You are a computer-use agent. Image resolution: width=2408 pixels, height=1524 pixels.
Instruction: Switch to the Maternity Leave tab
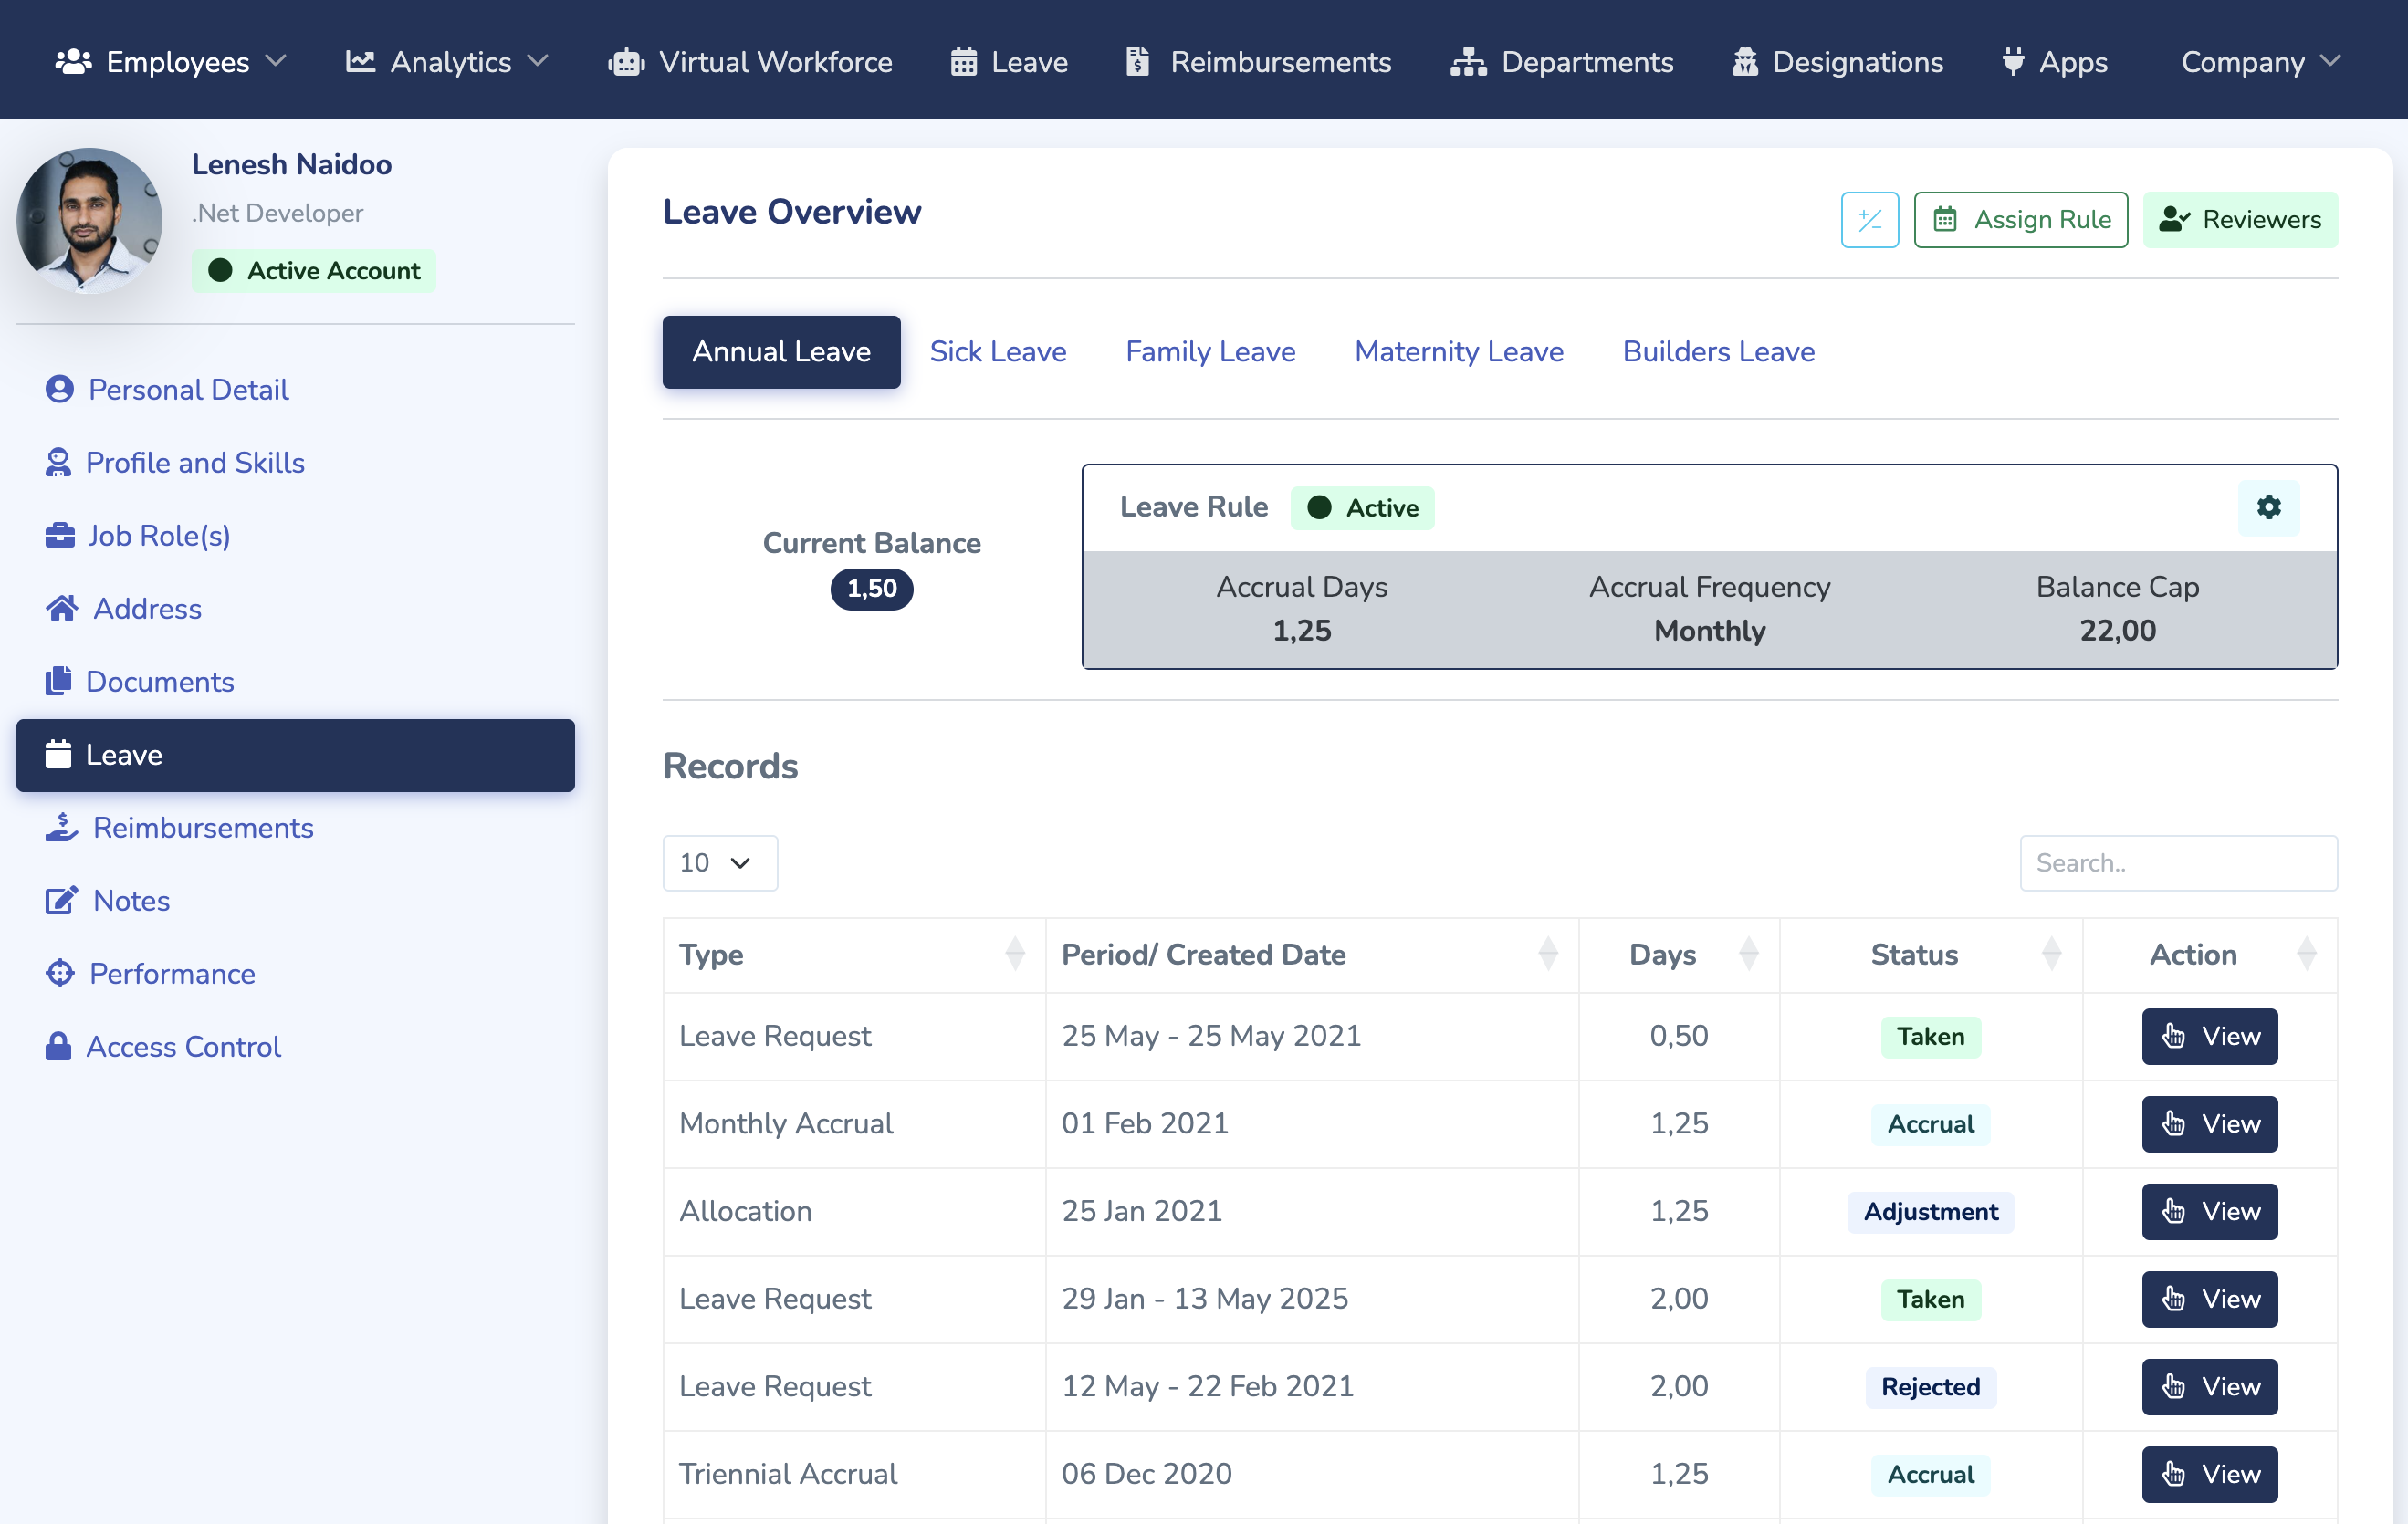tap(1458, 351)
